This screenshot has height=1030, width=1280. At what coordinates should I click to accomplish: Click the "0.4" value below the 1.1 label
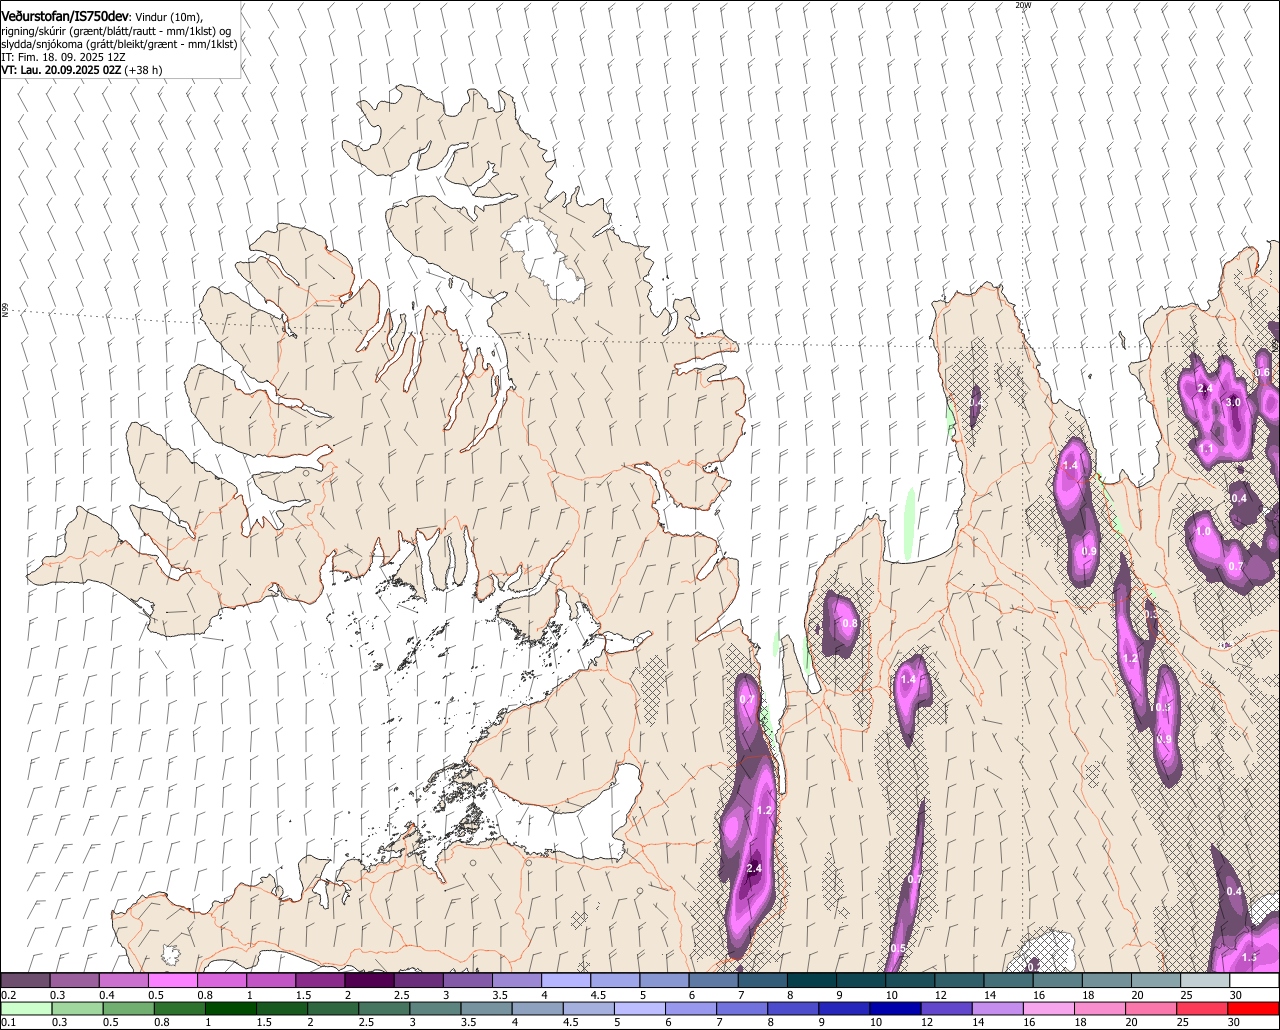pos(1239,498)
